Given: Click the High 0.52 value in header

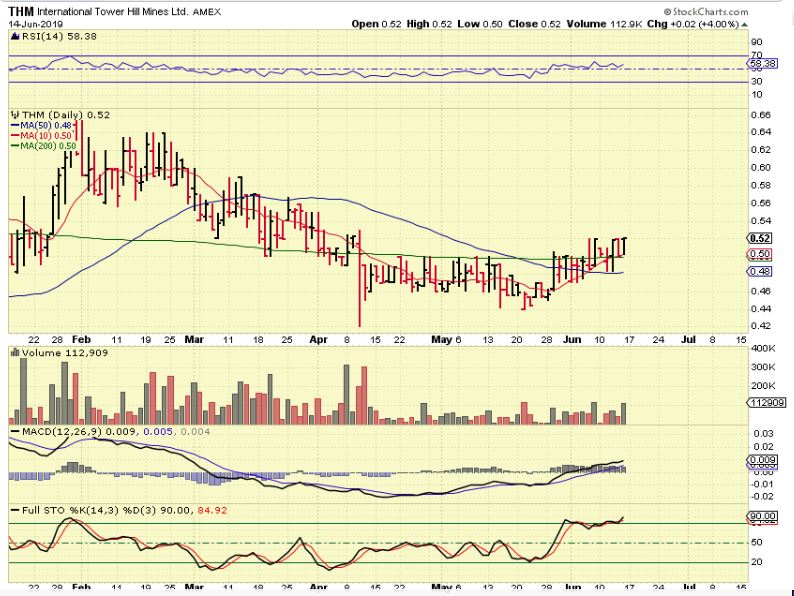Looking at the screenshot, I should [428, 24].
